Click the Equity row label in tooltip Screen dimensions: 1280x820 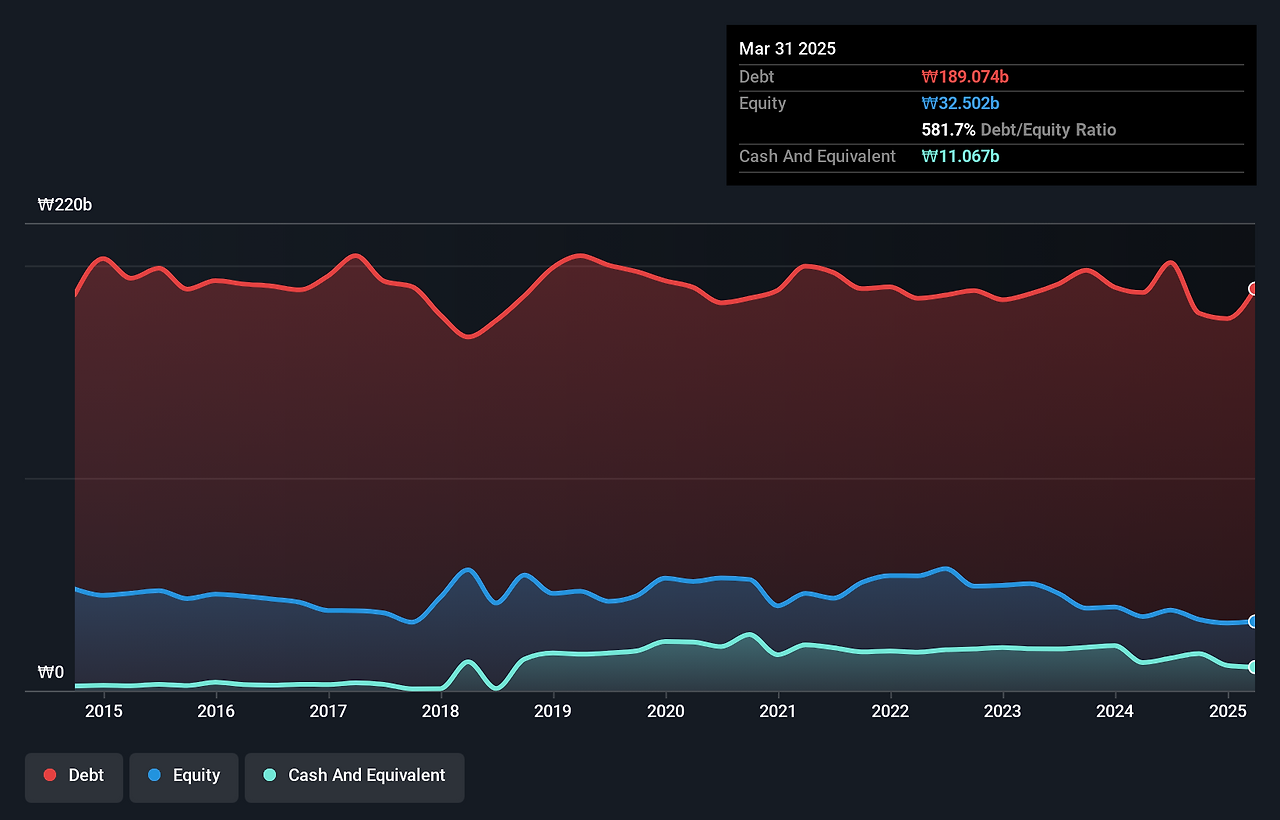[763, 104]
